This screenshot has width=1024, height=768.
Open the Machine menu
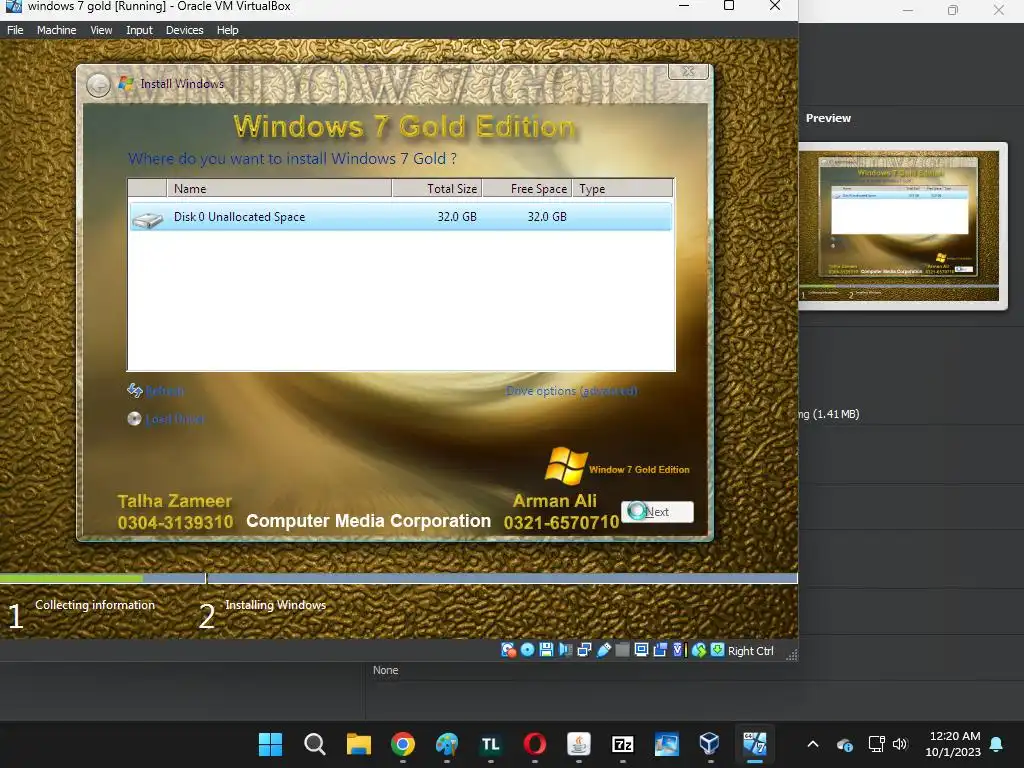[56, 30]
